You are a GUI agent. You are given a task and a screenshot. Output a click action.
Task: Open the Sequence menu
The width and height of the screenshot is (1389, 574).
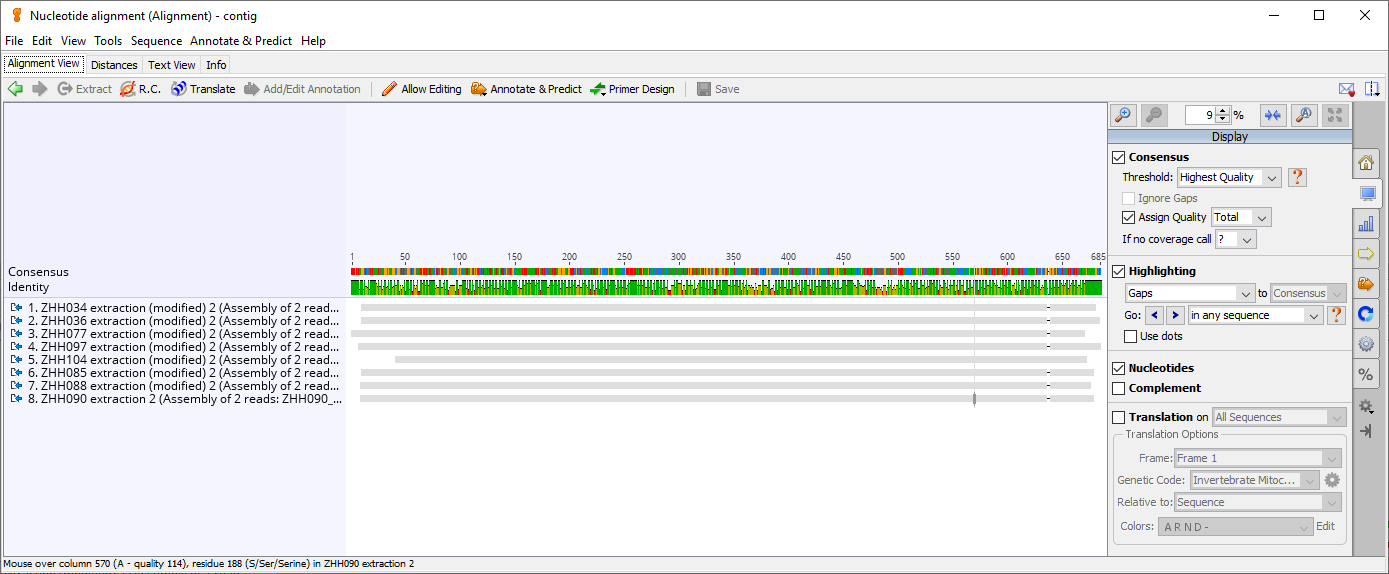156,41
